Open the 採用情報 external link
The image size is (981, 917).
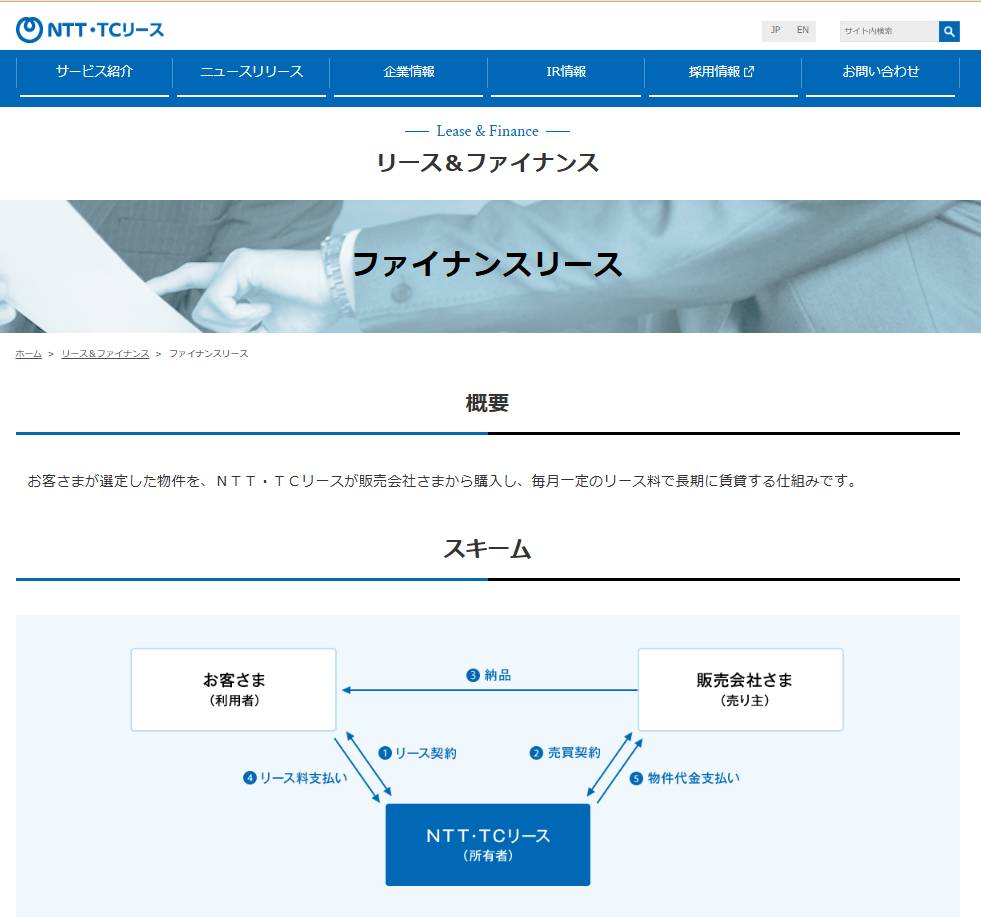723,73
